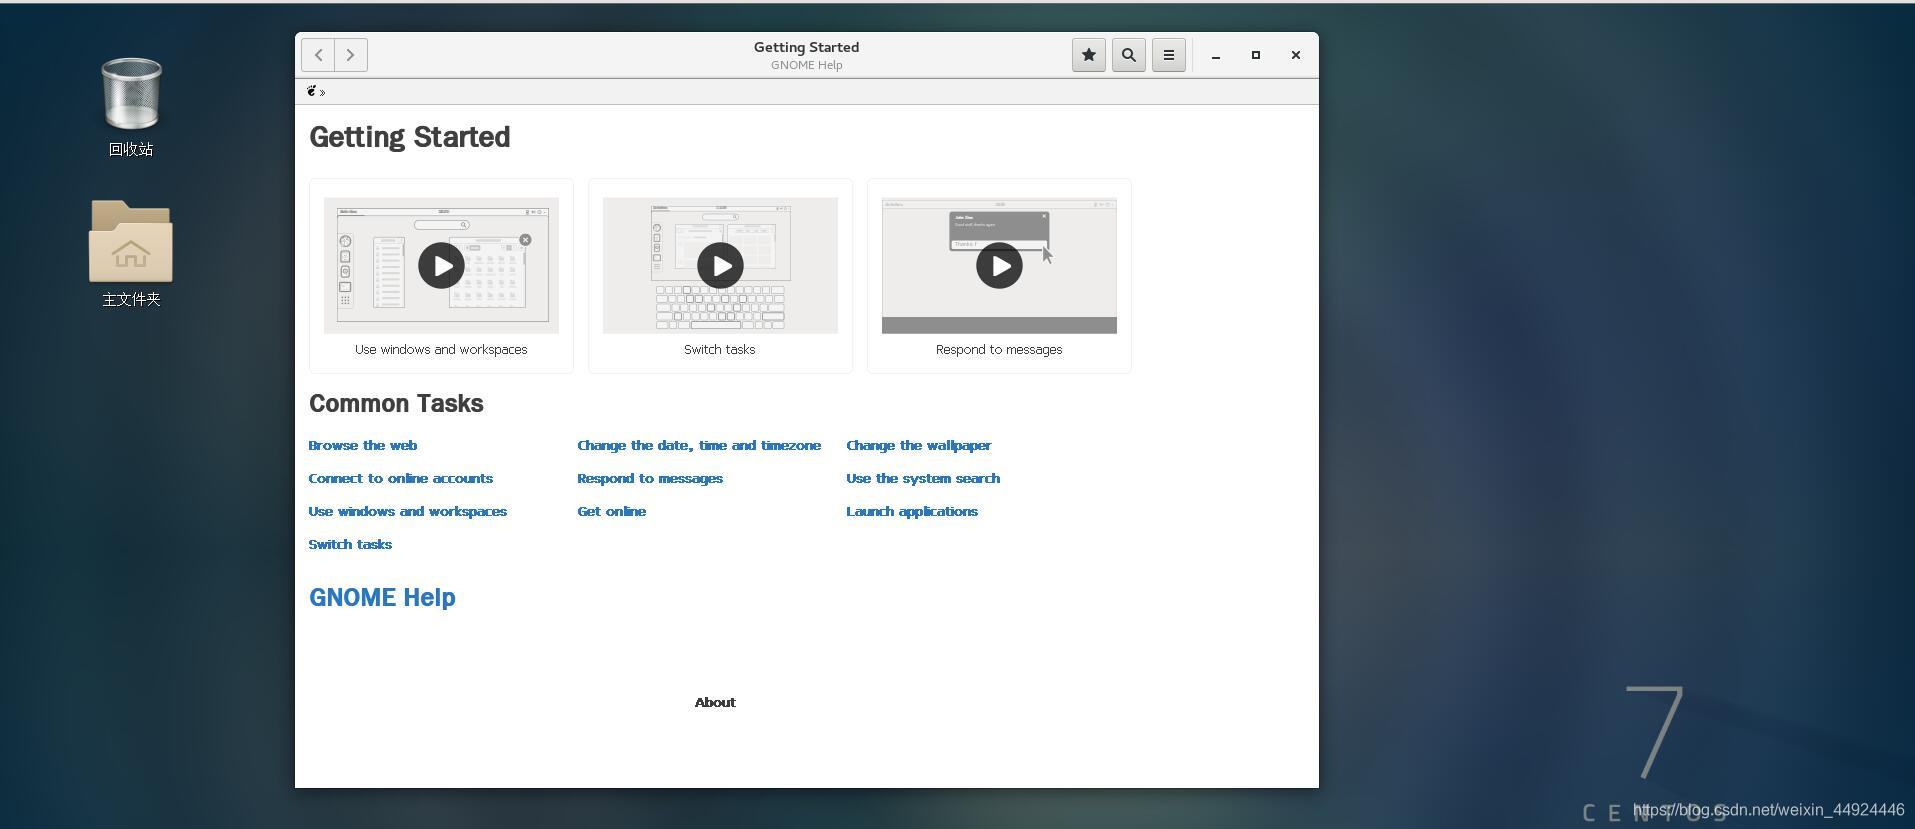Open Connect to online accounts link

point(401,479)
